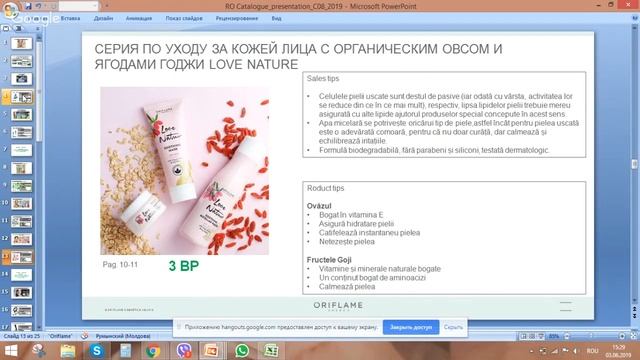Click the zoom in plus button
640x360 pixels.
(x=622, y=336)
